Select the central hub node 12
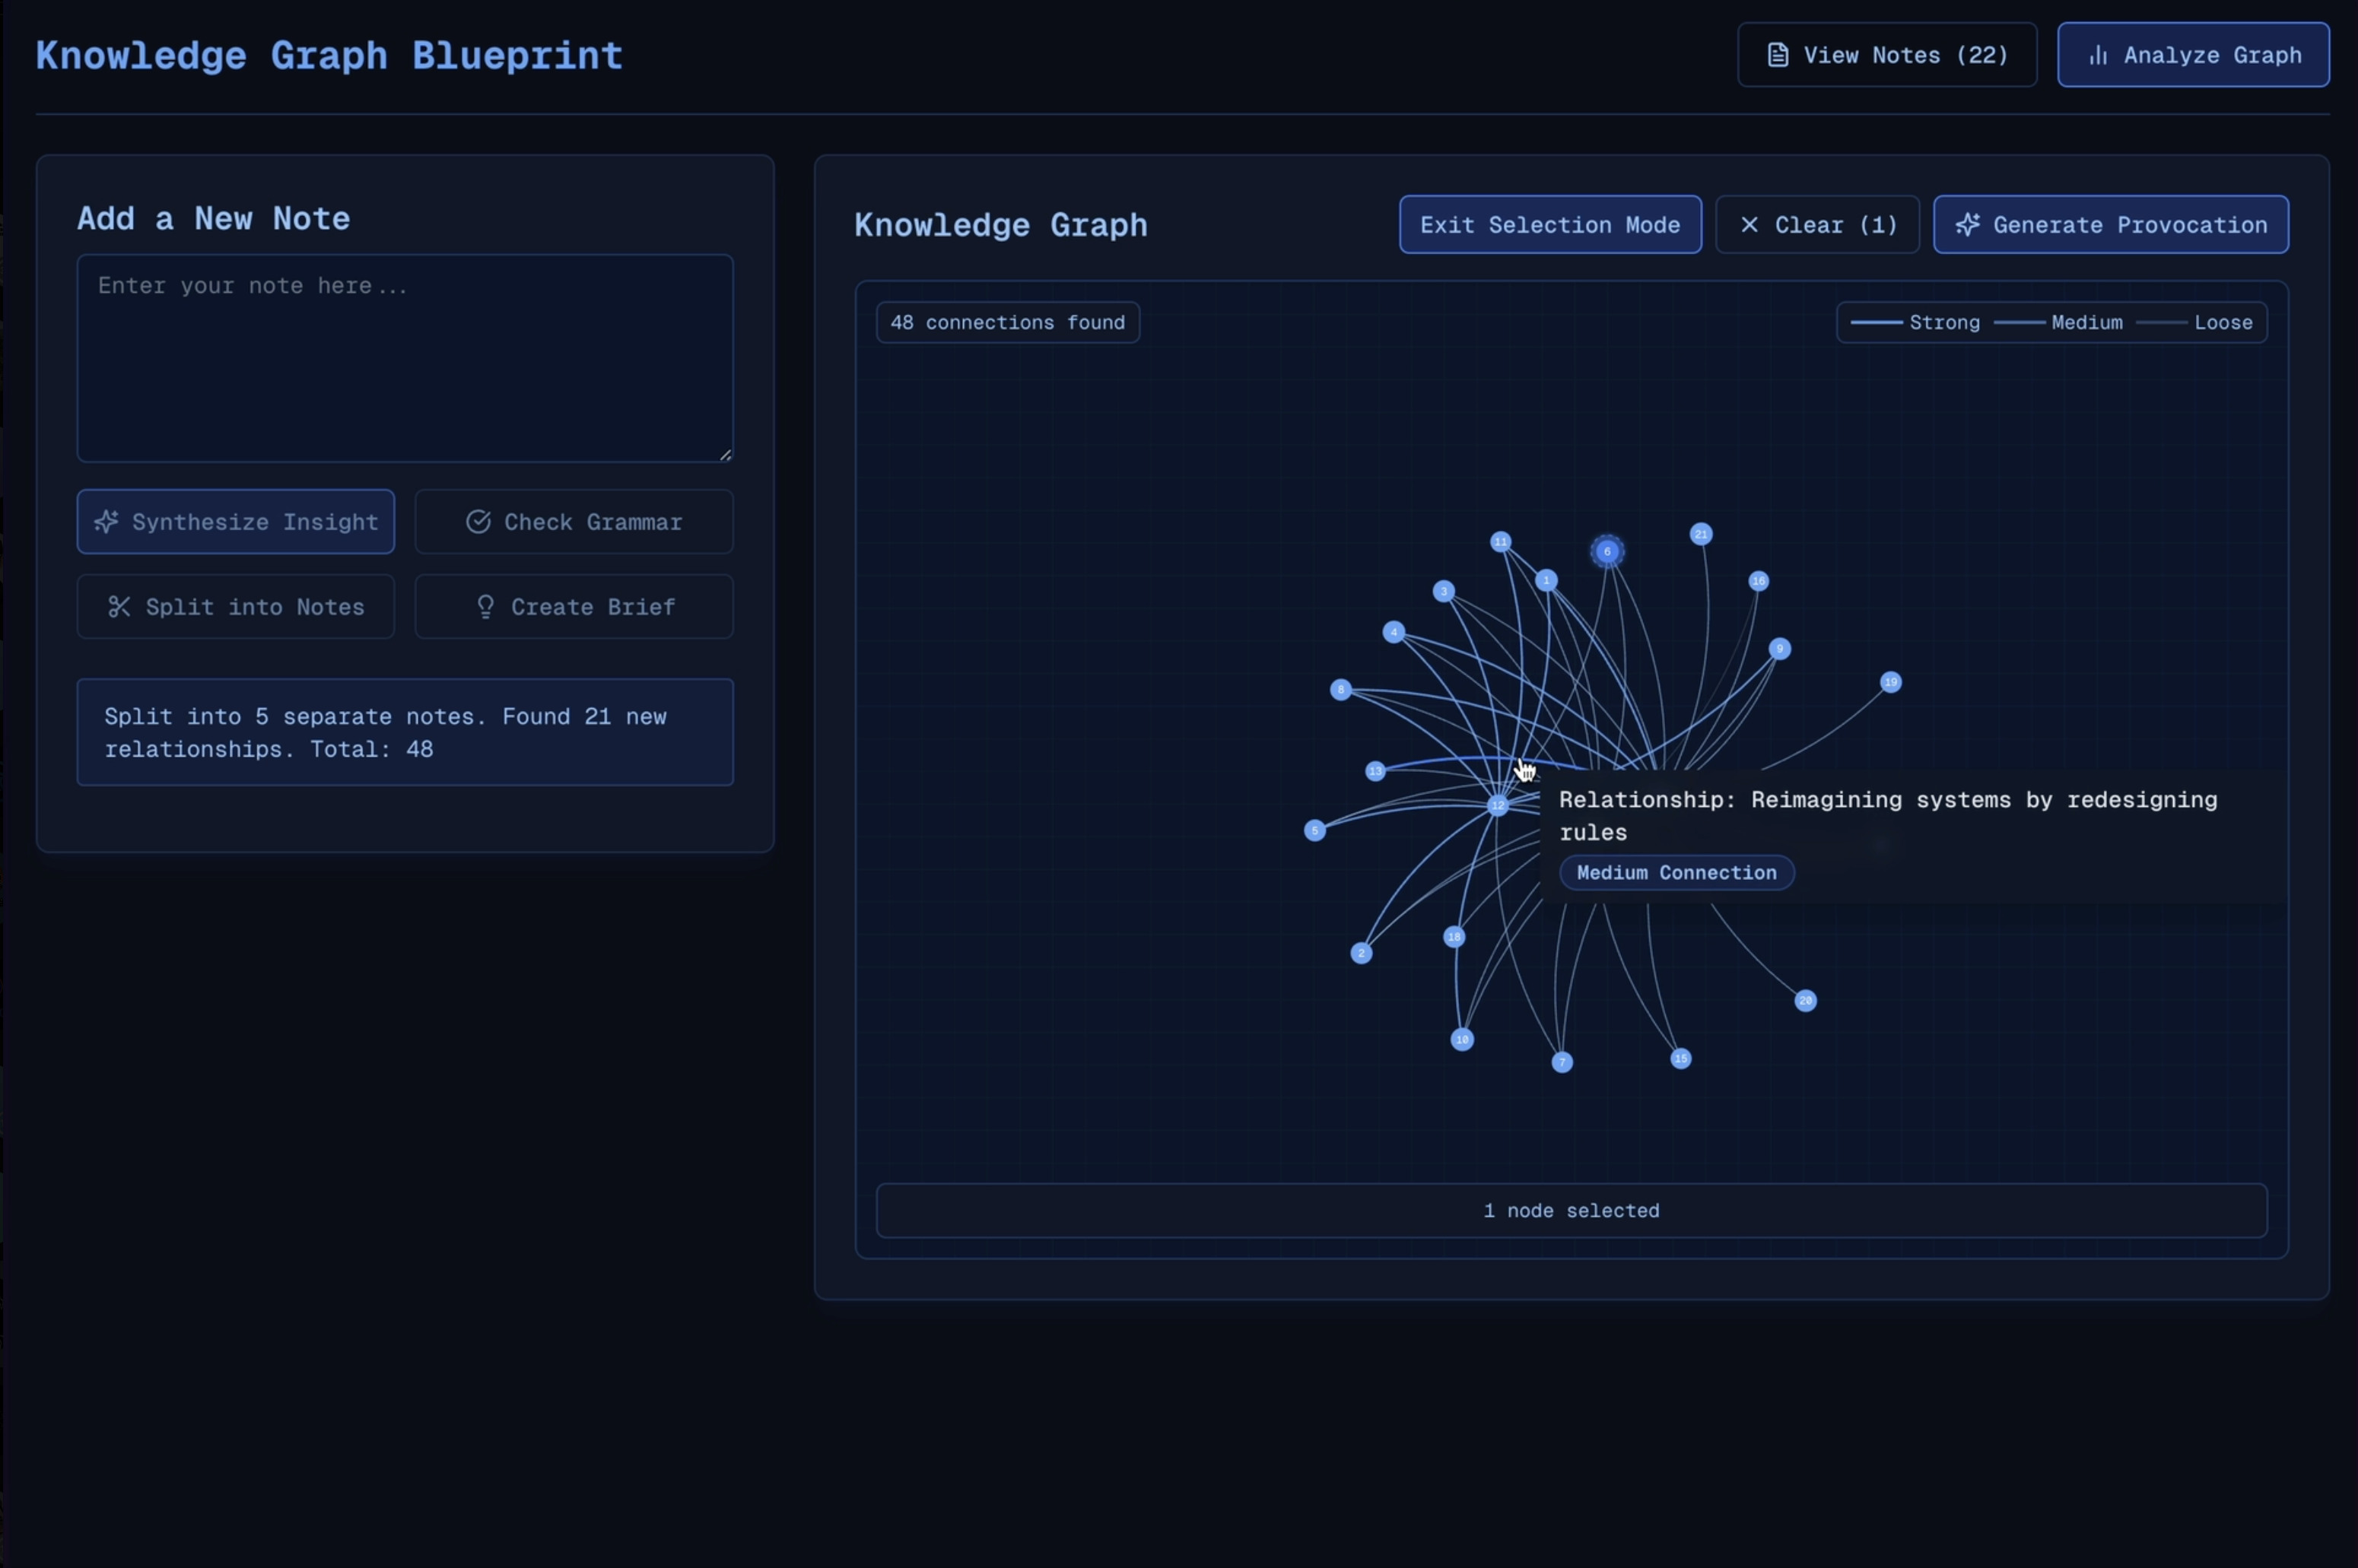The image size is (2358, 1568). point(1497,805)
